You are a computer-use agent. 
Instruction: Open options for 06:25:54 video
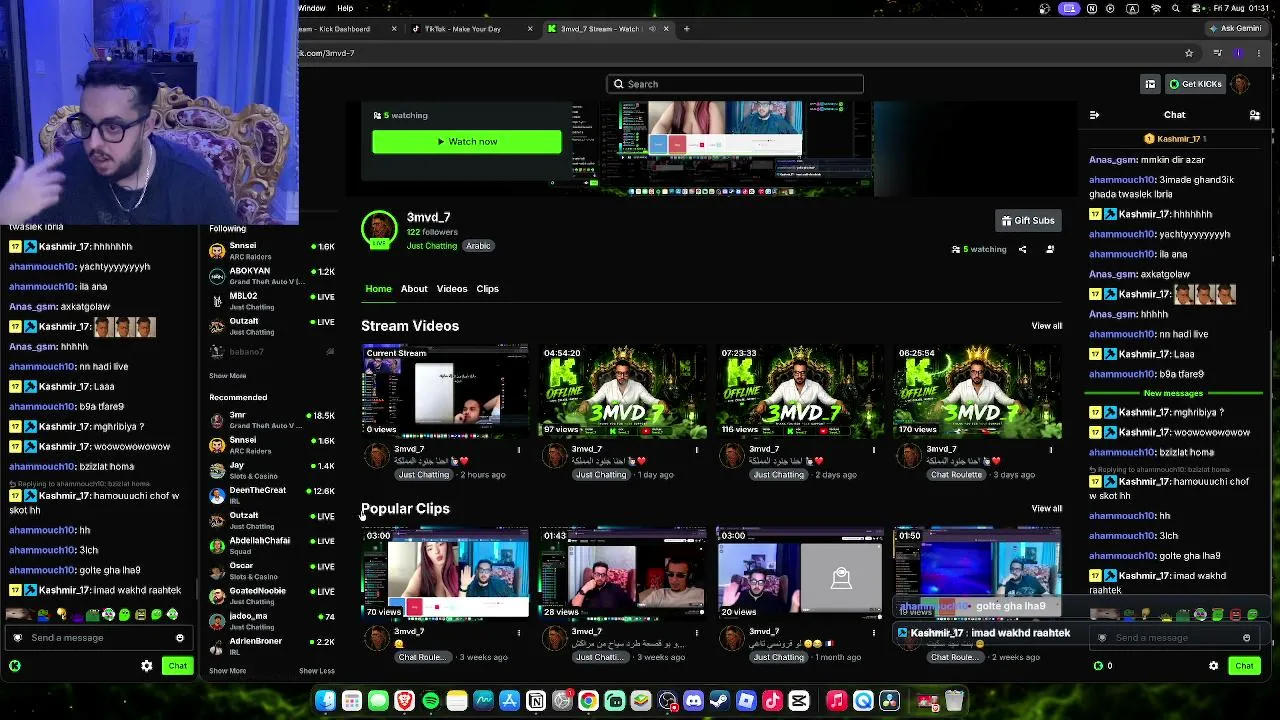(1051, 450)
